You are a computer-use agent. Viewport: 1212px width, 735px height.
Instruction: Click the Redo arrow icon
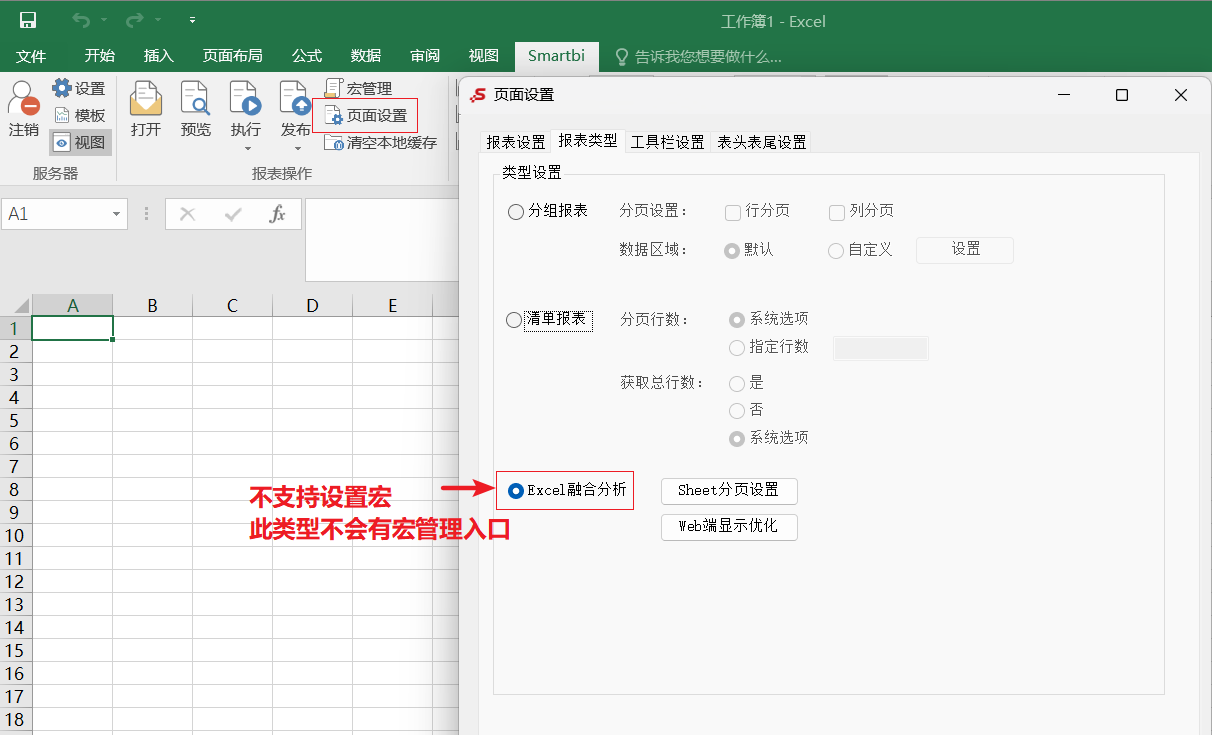(x=135, y=20)
